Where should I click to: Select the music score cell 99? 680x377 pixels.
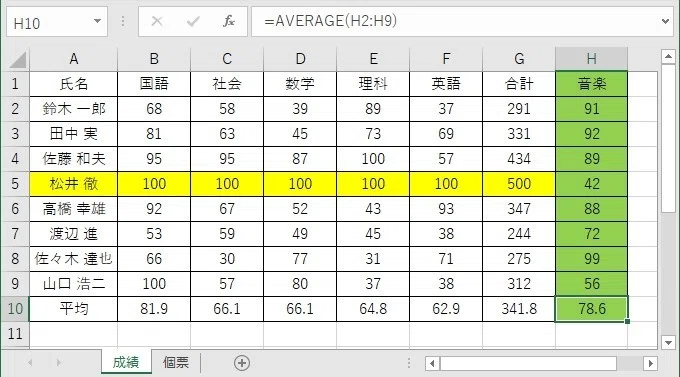pyautogui.click(x=592, y=259)
